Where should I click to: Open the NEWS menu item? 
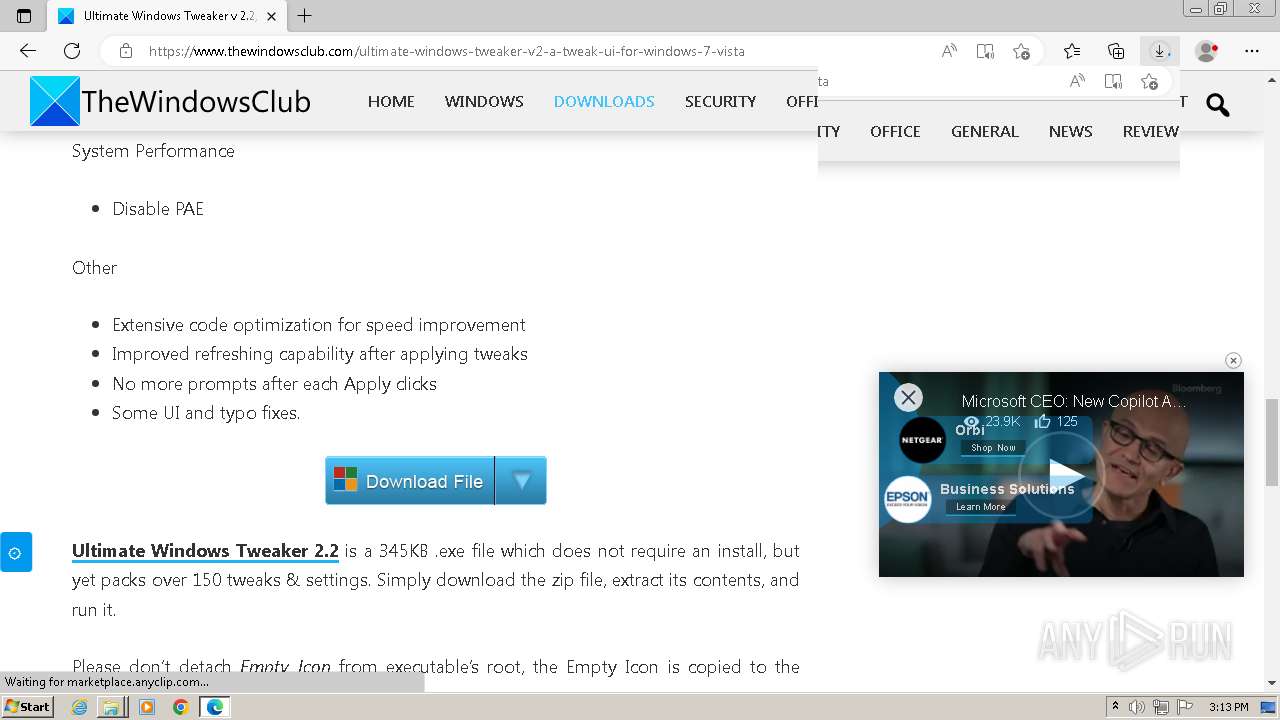(x=1070, y=131)
